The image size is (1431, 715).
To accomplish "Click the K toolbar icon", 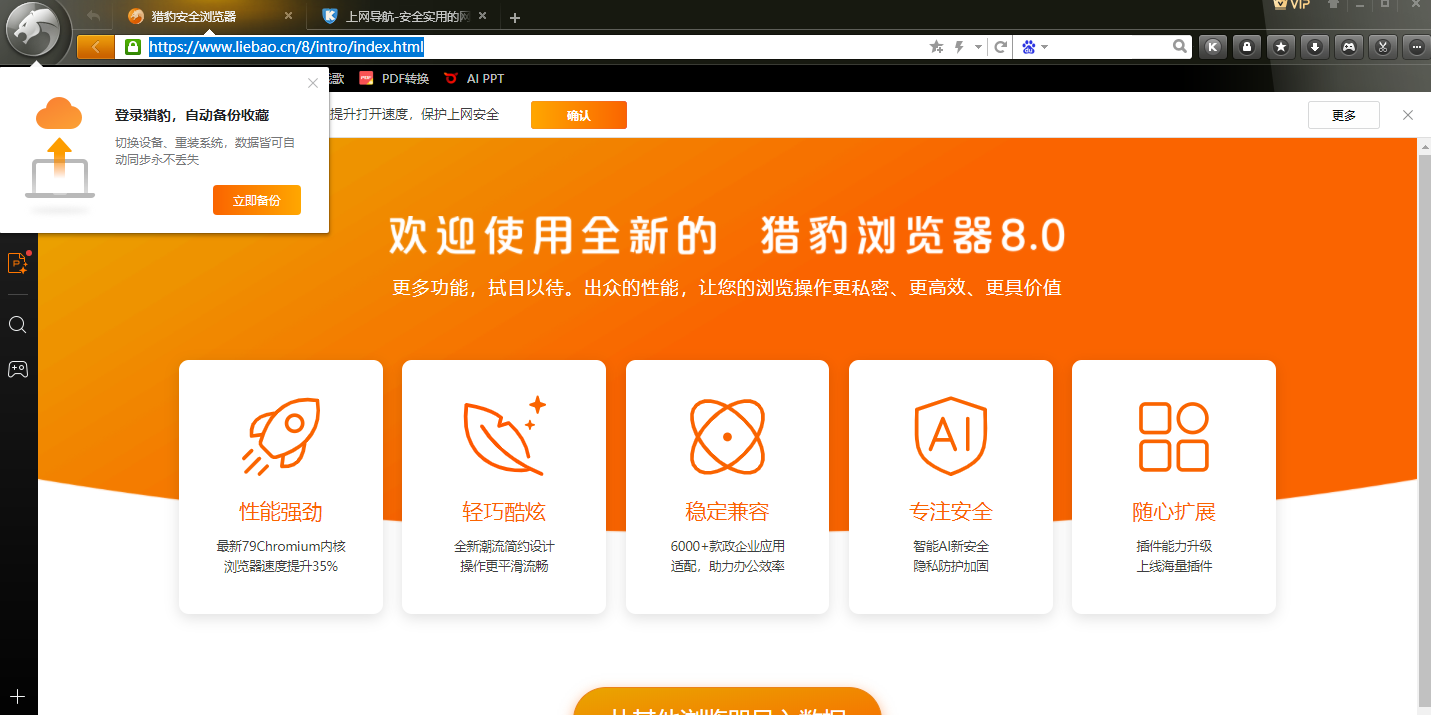I will click(x=1212, y=46).
